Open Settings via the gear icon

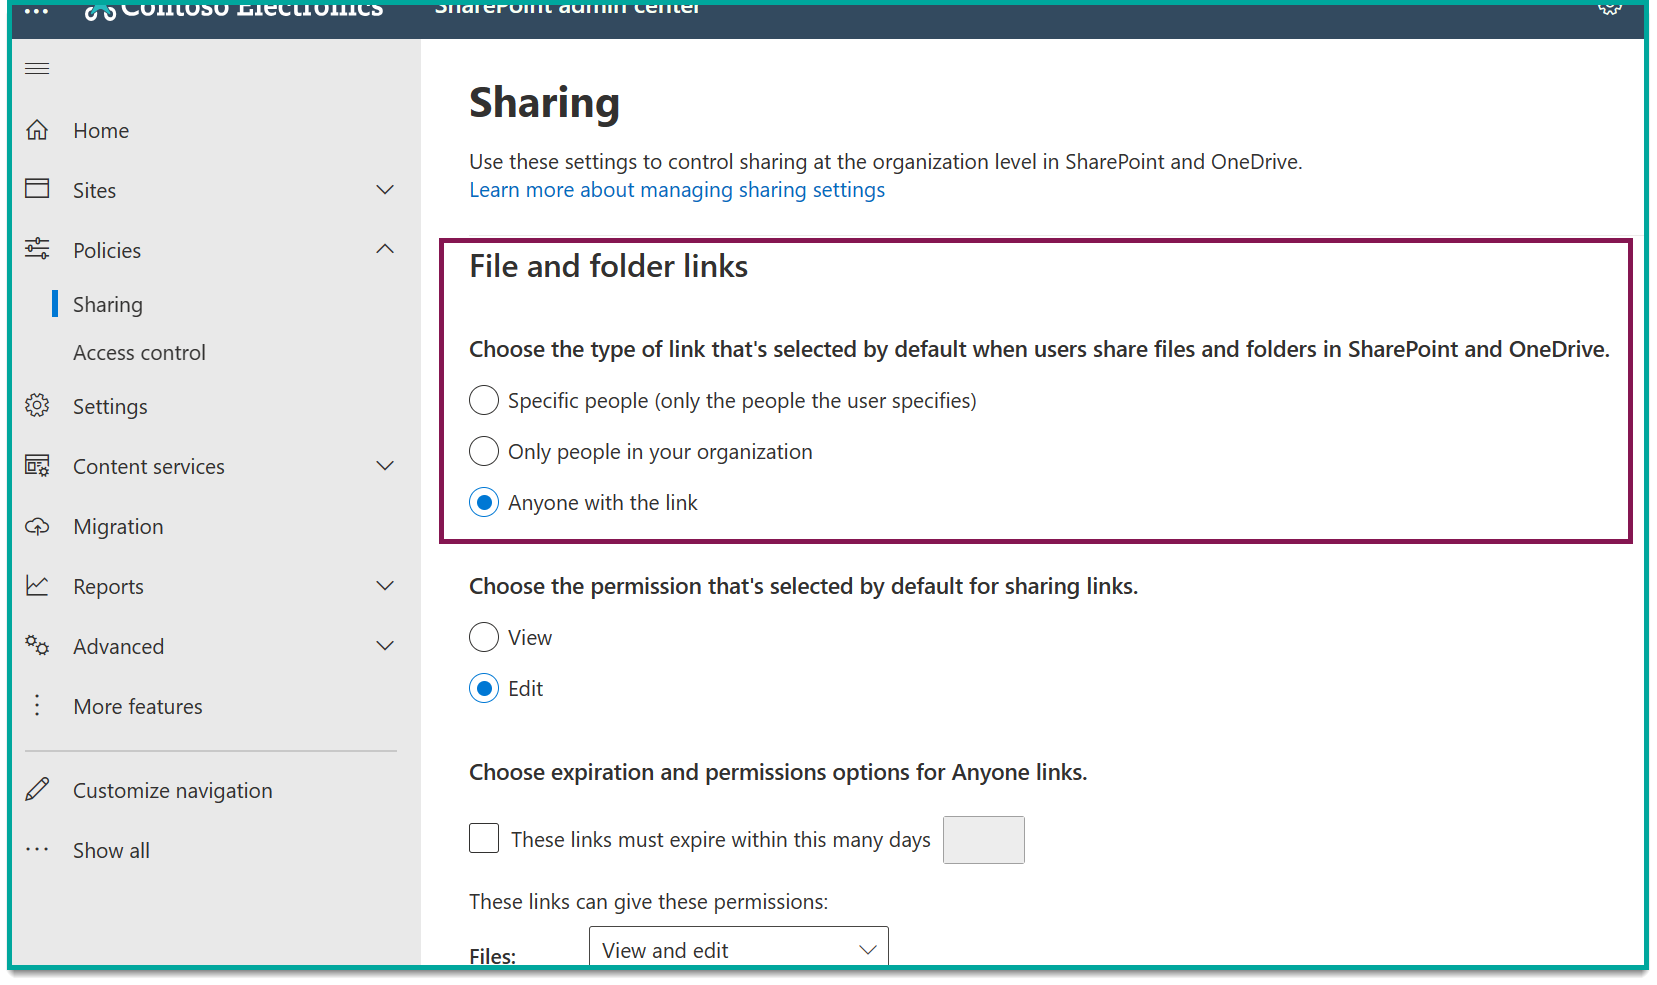[x=37, y=405]
